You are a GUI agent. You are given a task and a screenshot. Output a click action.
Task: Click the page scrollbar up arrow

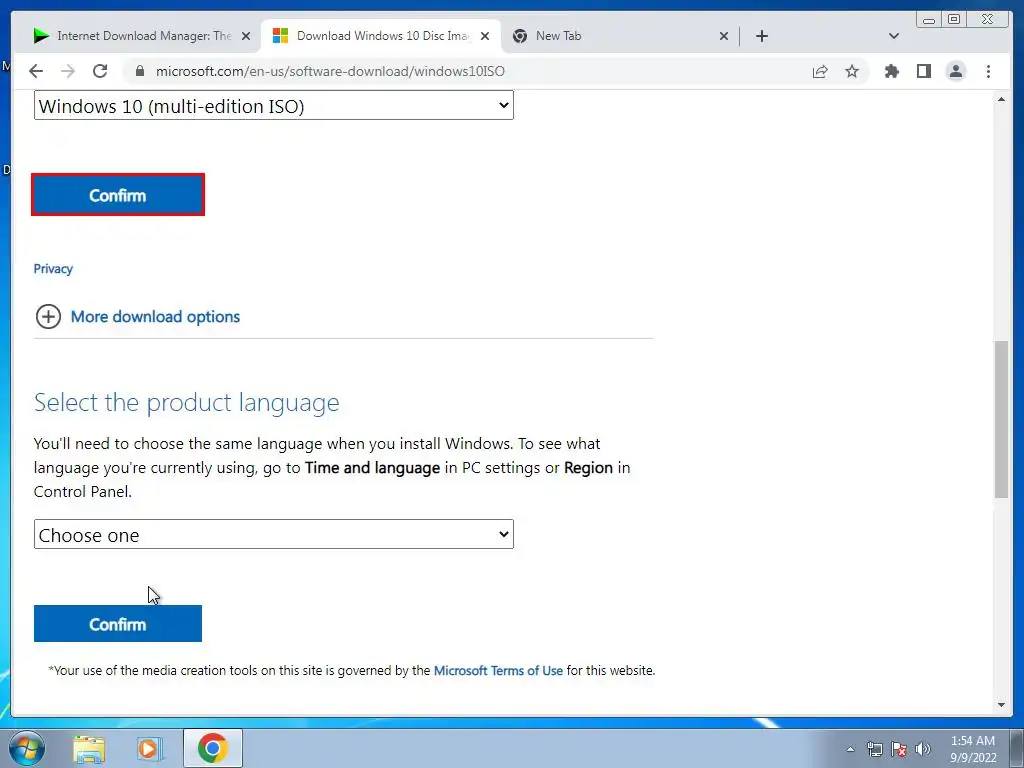(x=1001, y=99)
